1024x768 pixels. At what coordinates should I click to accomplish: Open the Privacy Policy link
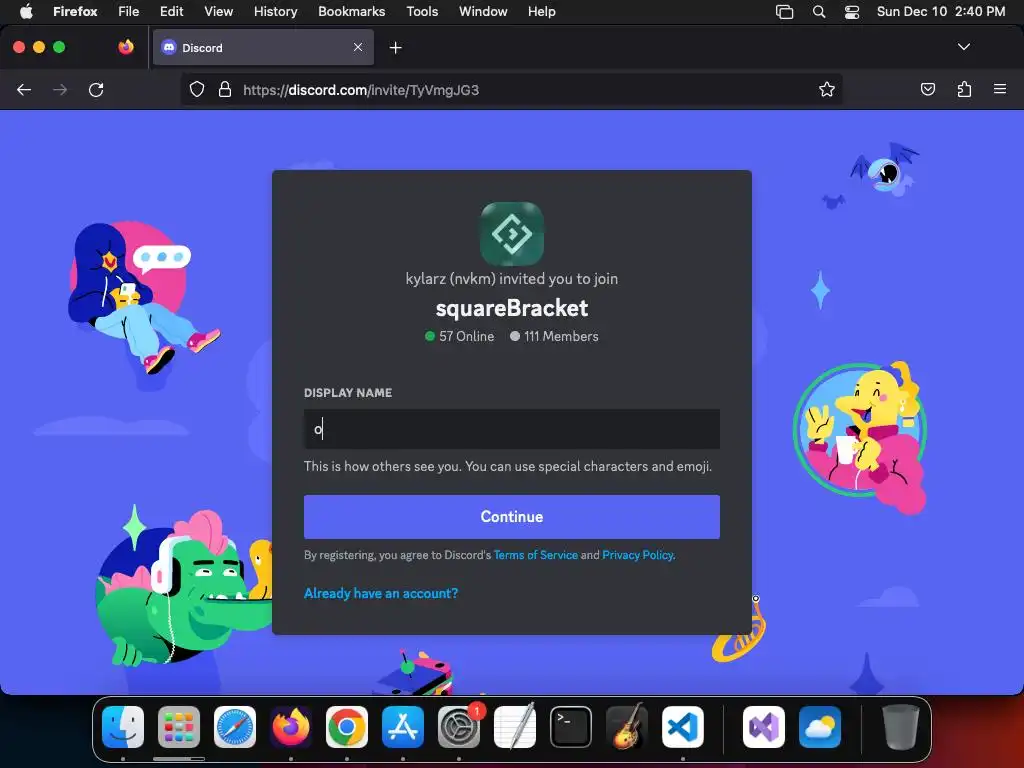pyautogui.click(x=638, y=555)
